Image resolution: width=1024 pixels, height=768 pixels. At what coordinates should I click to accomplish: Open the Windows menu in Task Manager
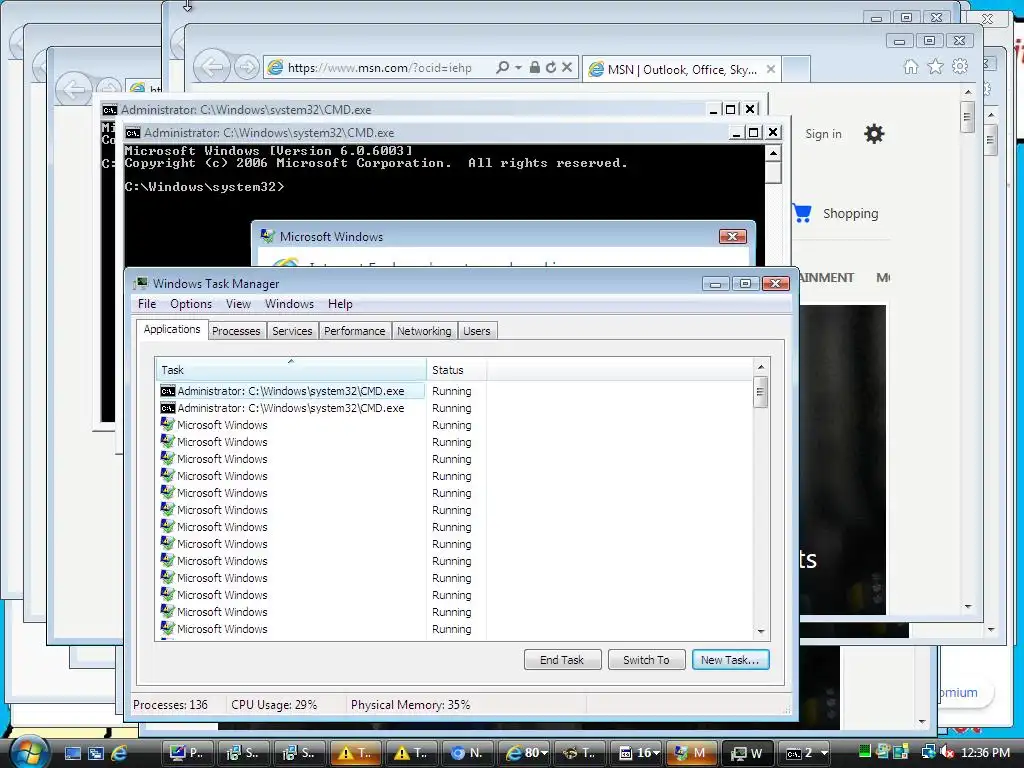click(x=289, y=304)
